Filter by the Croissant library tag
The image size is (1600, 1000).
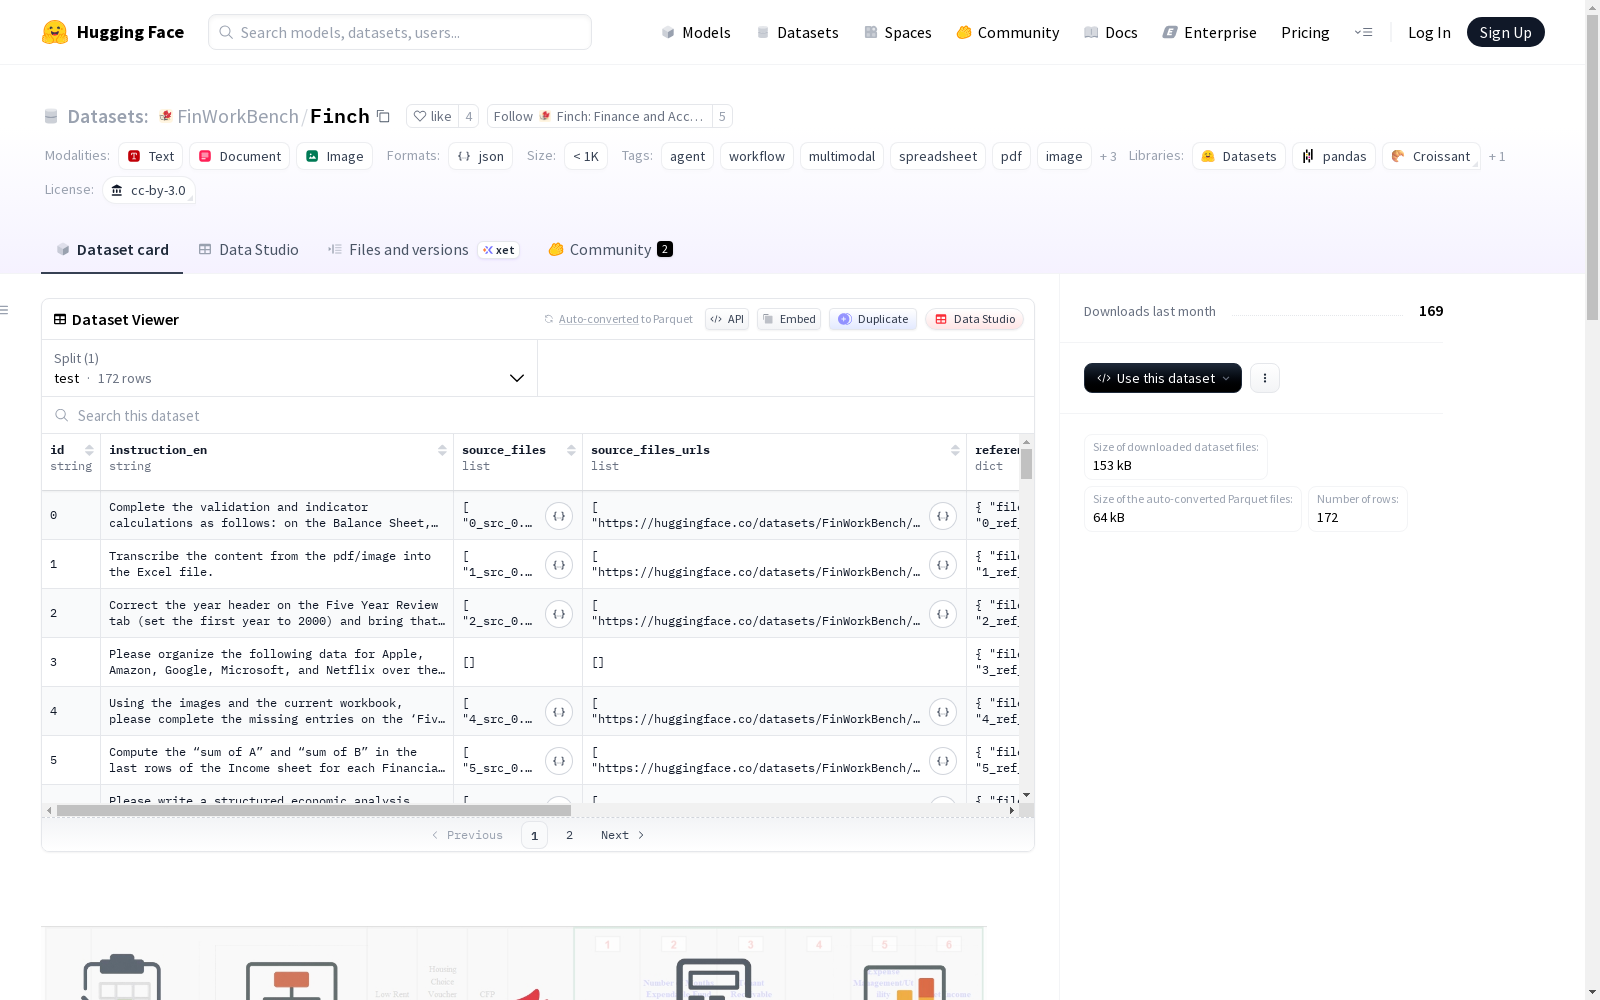(x=1431, y=156)
